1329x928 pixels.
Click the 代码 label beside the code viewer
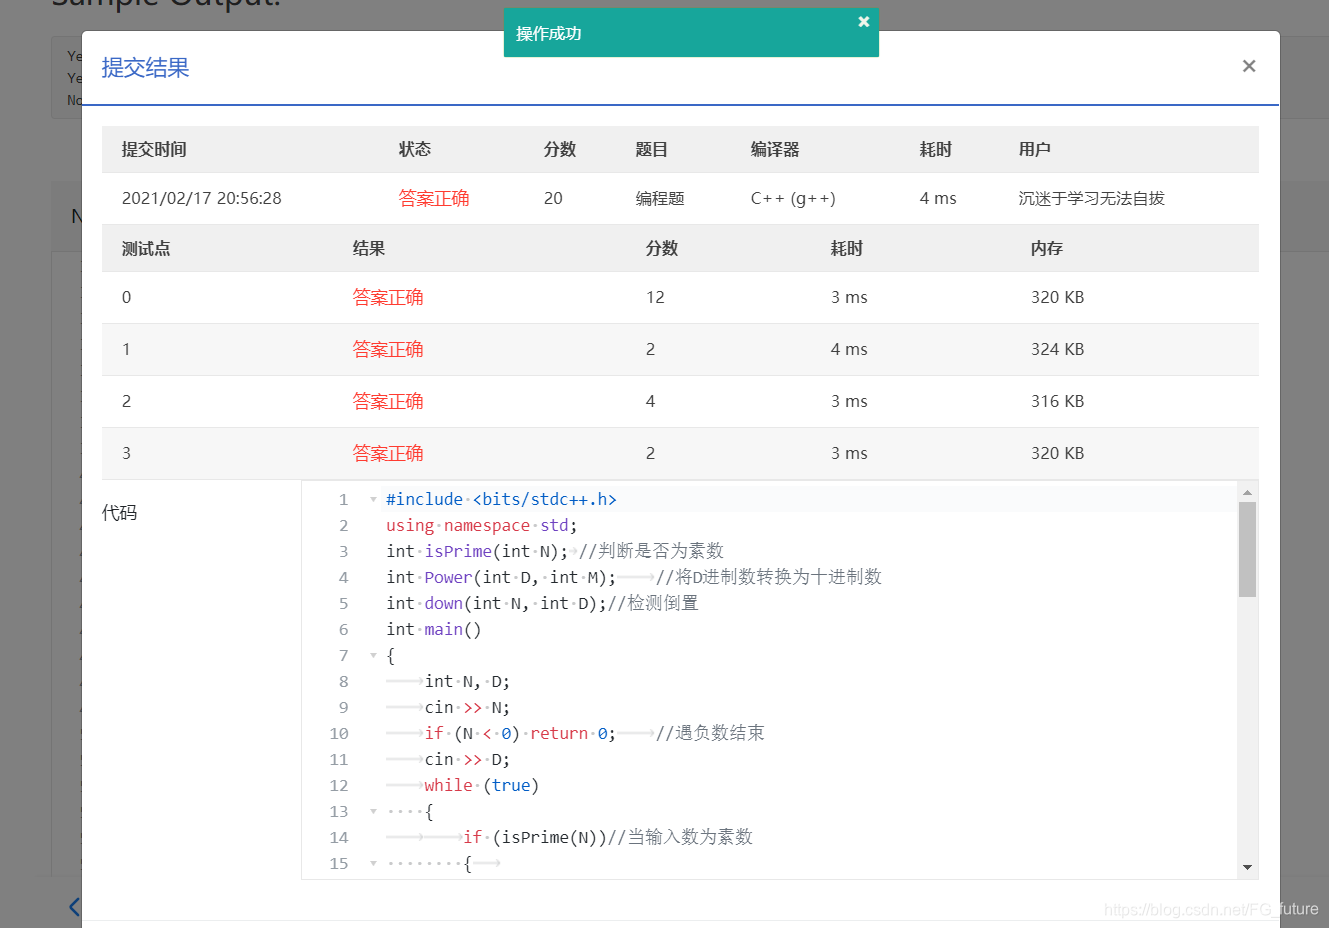point(119,512)
